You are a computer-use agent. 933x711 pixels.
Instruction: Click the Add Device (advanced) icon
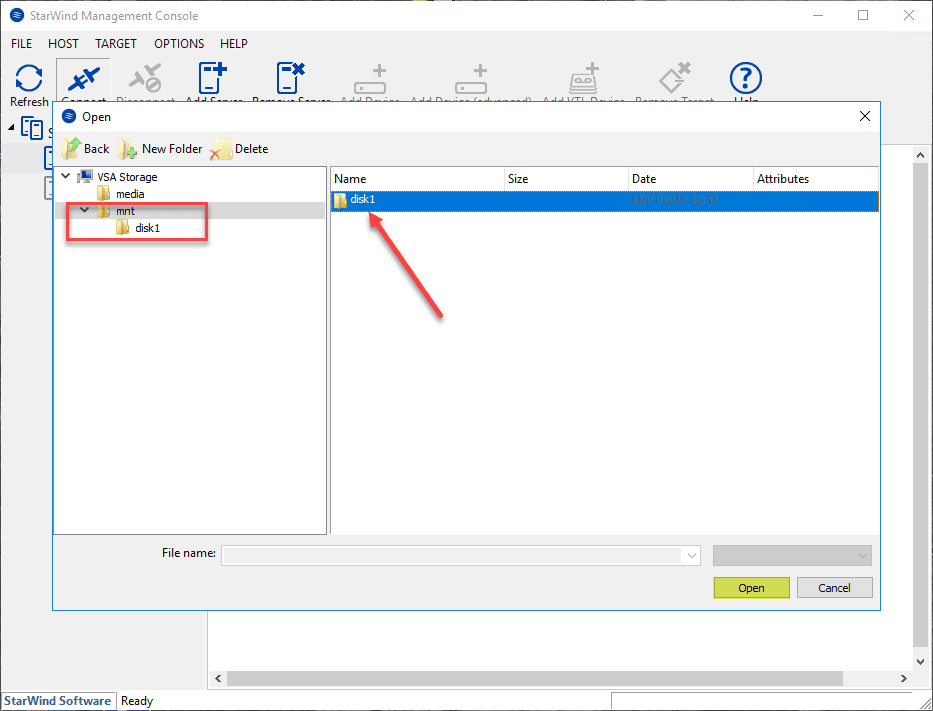pos(471,79)
